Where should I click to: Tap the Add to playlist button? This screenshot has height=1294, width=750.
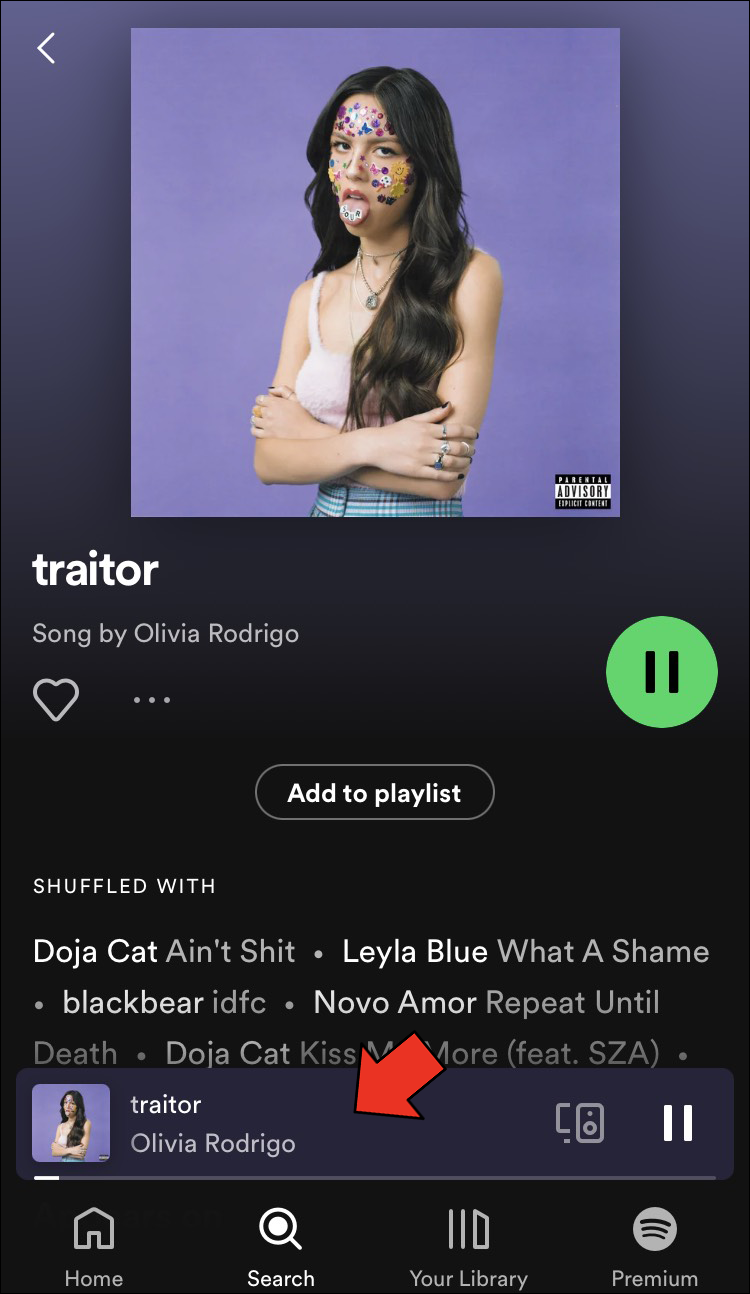[375, 793]
